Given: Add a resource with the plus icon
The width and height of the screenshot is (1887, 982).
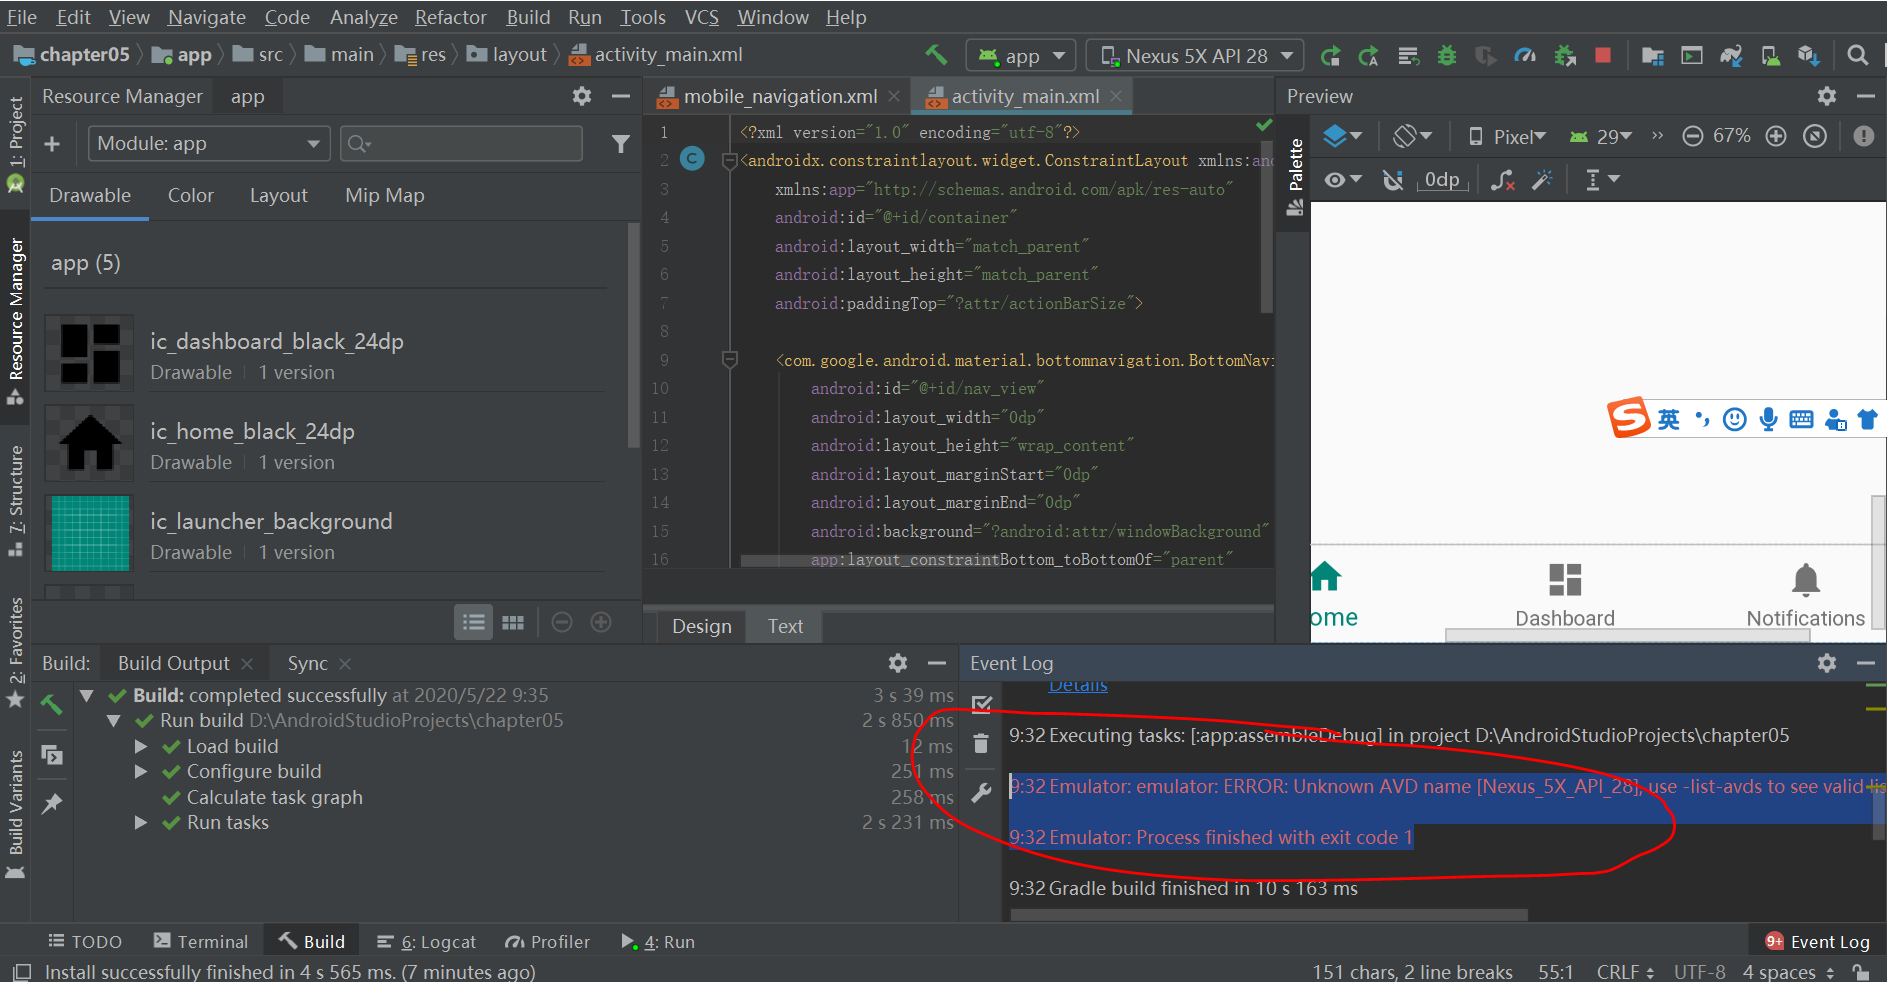Looking at the screenshot, I should coord(52,144).
